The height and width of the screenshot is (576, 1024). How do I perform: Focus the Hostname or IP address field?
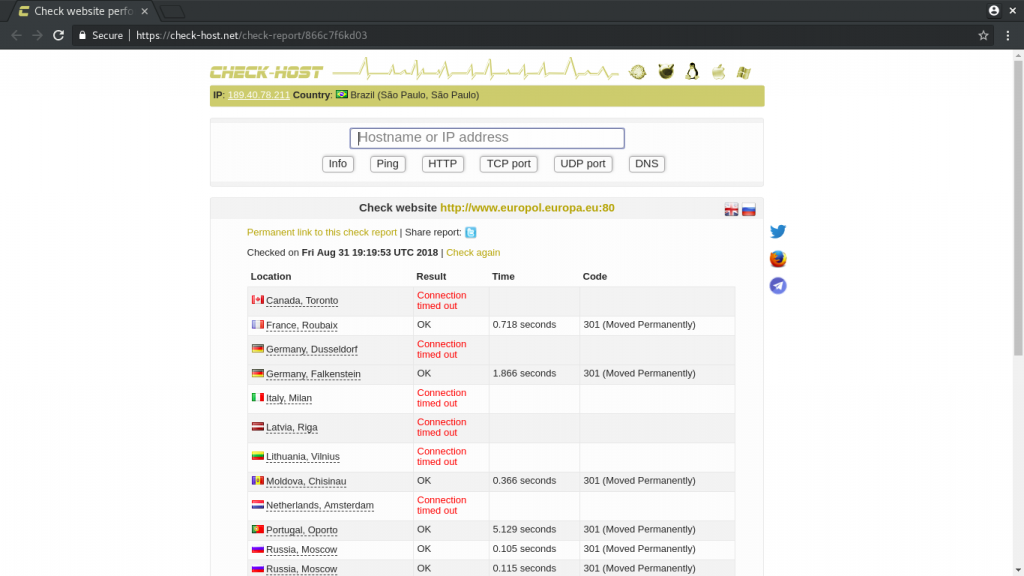click(487, 138)
